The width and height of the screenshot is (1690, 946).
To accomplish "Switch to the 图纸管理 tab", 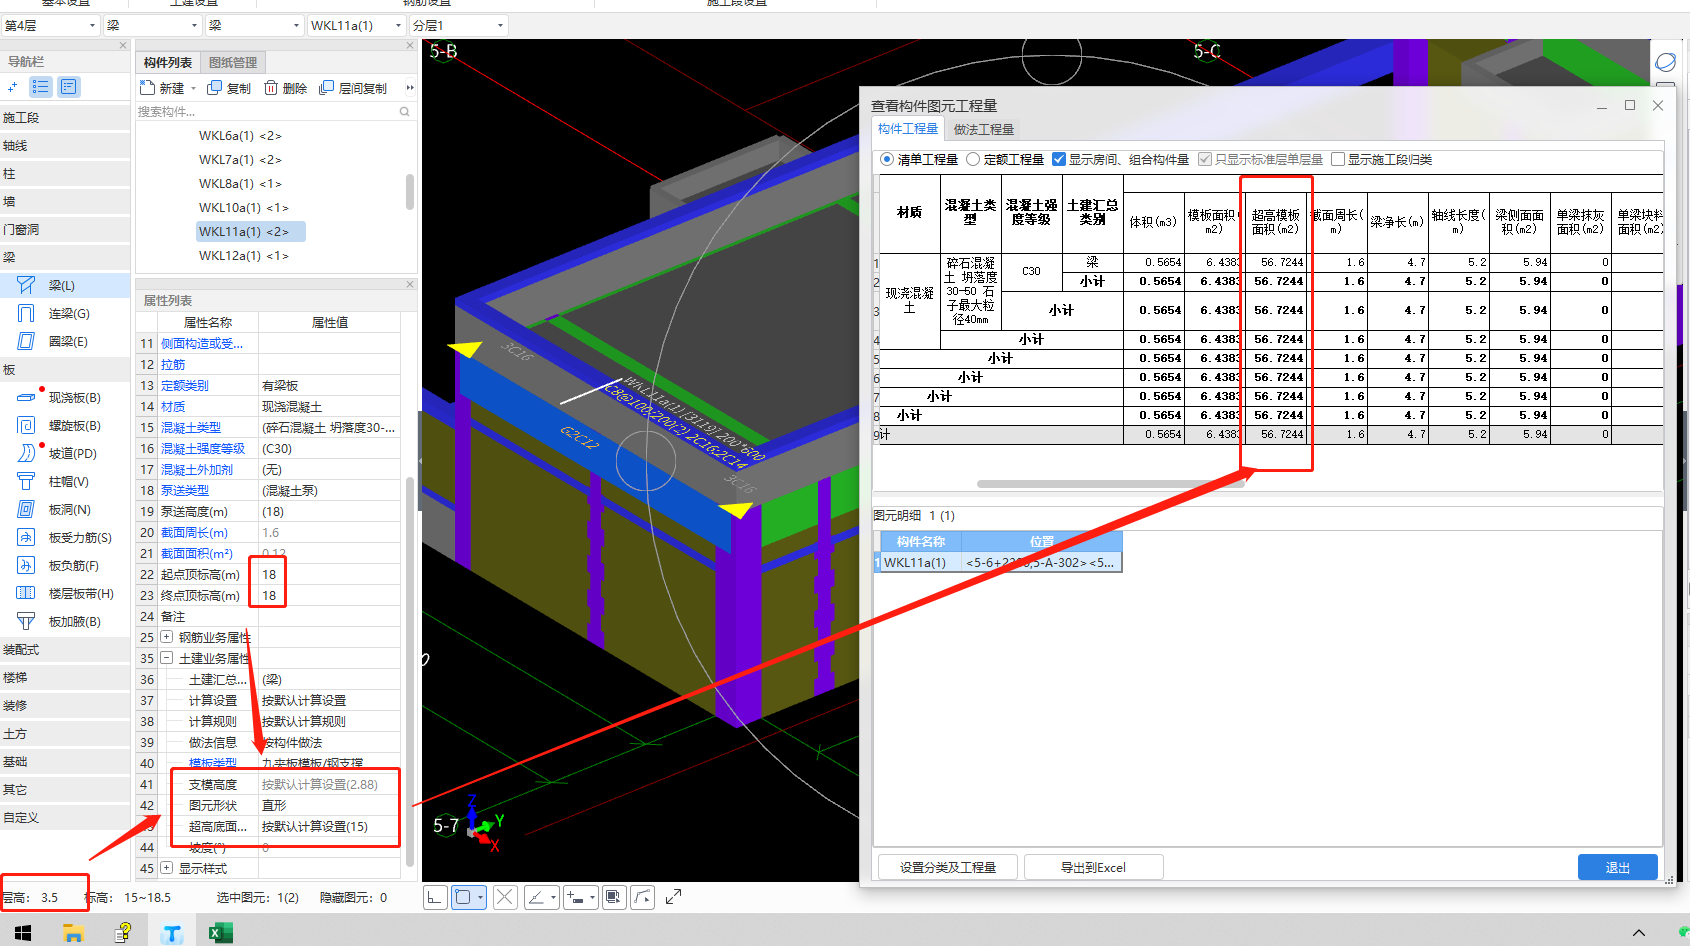I will pos(233,62).
